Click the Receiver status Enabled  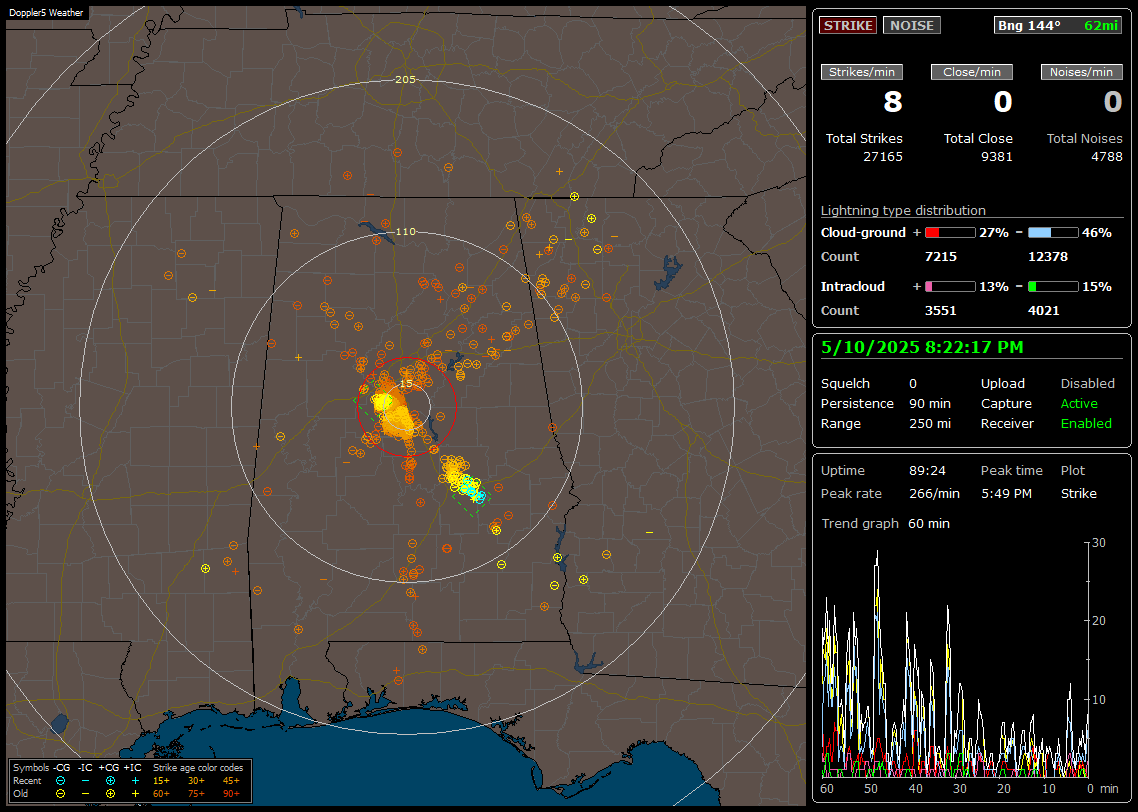pos(1086,424)
